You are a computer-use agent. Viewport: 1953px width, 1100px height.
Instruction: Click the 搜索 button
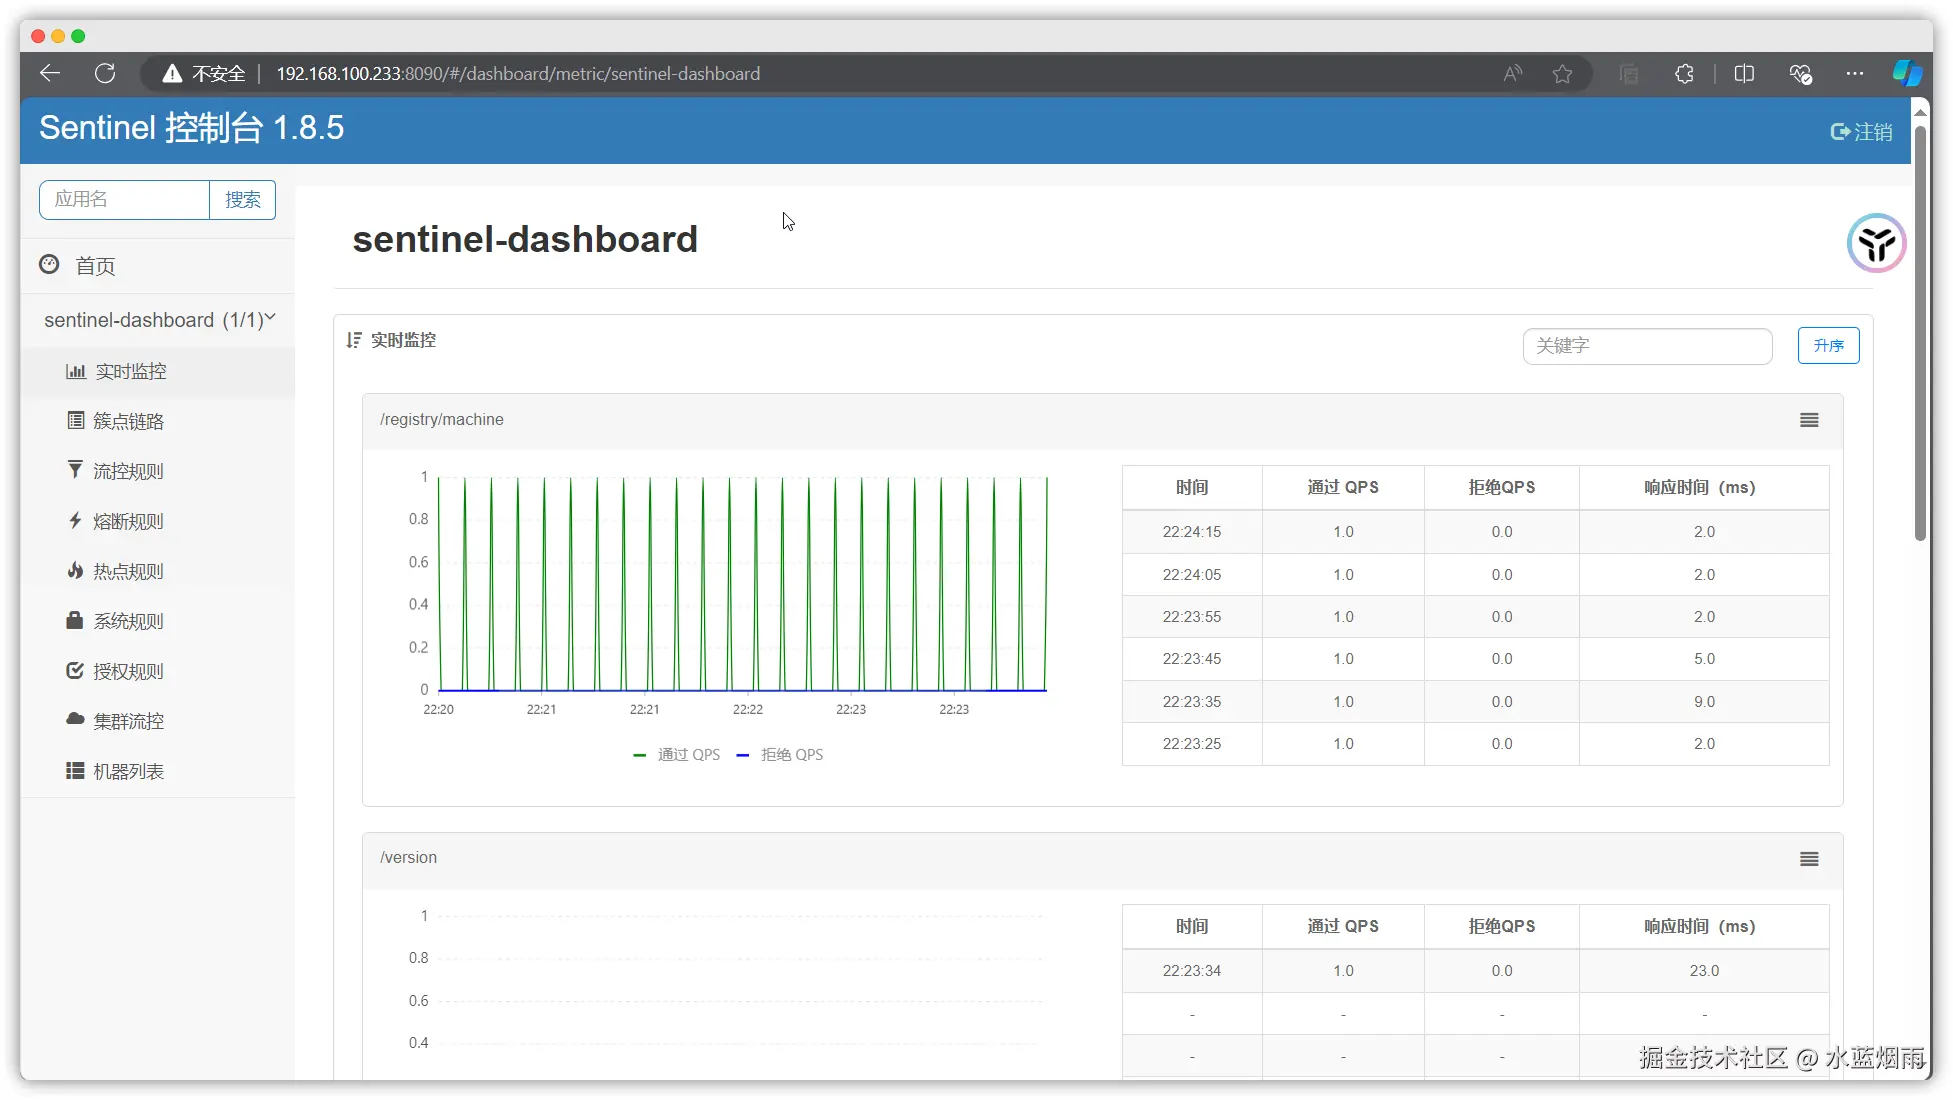point(242,199)
